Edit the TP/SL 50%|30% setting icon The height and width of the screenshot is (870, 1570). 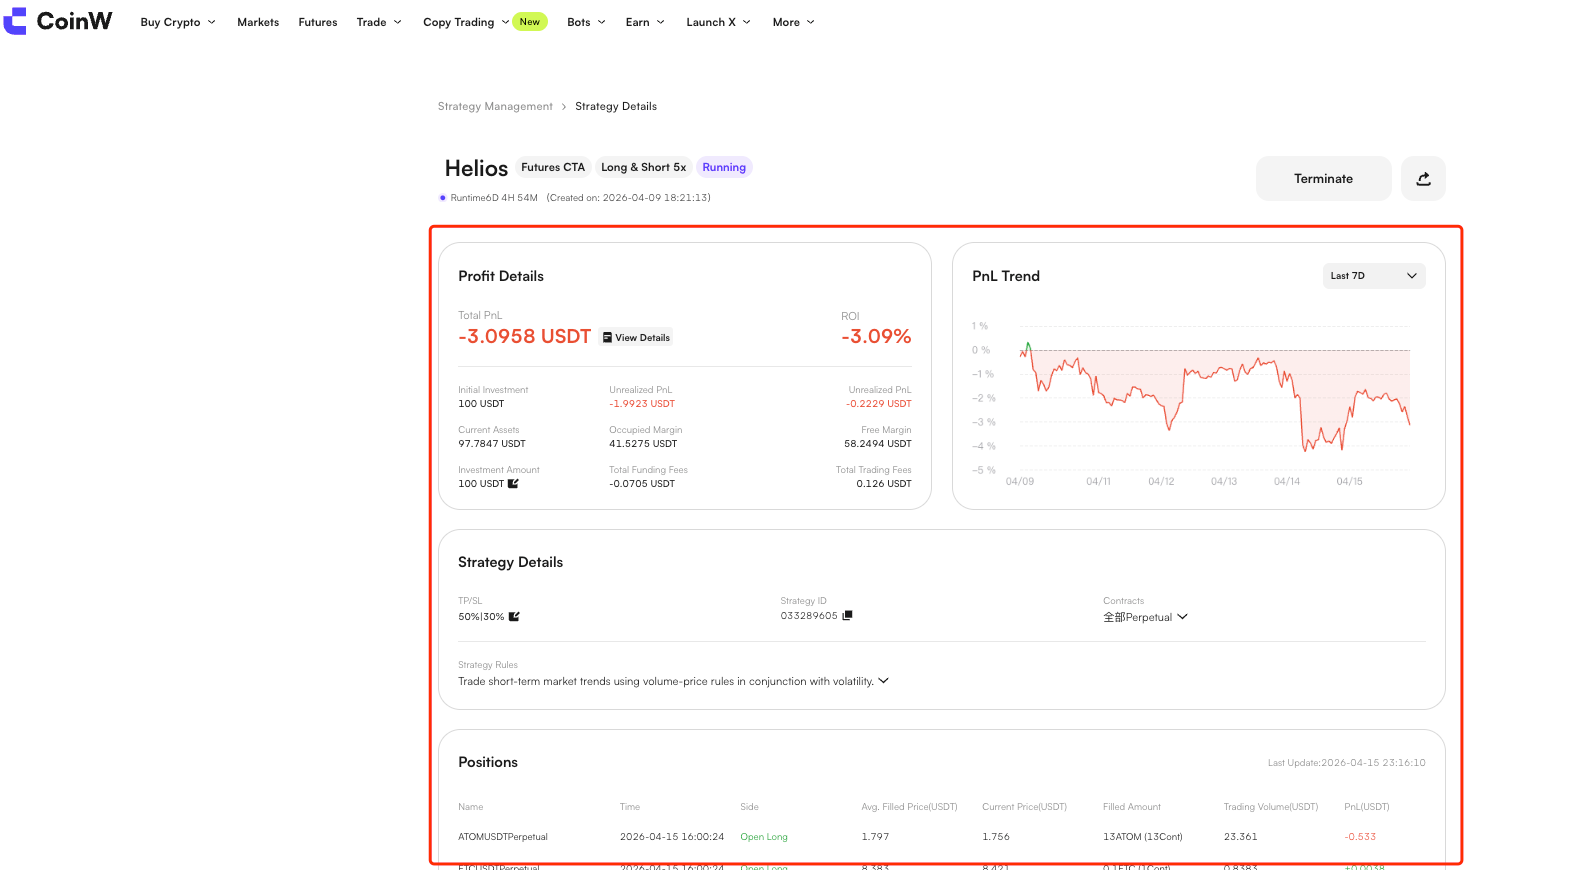click(x=514, y=617)
